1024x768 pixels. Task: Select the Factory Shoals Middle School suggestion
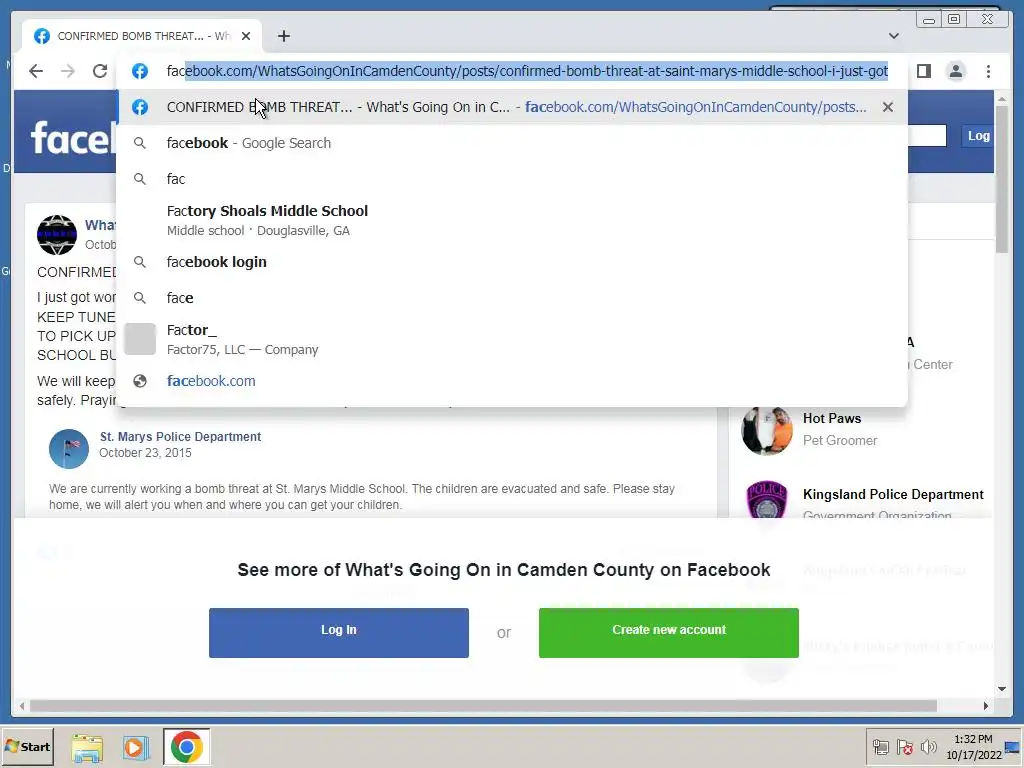(x=512, y=220)
